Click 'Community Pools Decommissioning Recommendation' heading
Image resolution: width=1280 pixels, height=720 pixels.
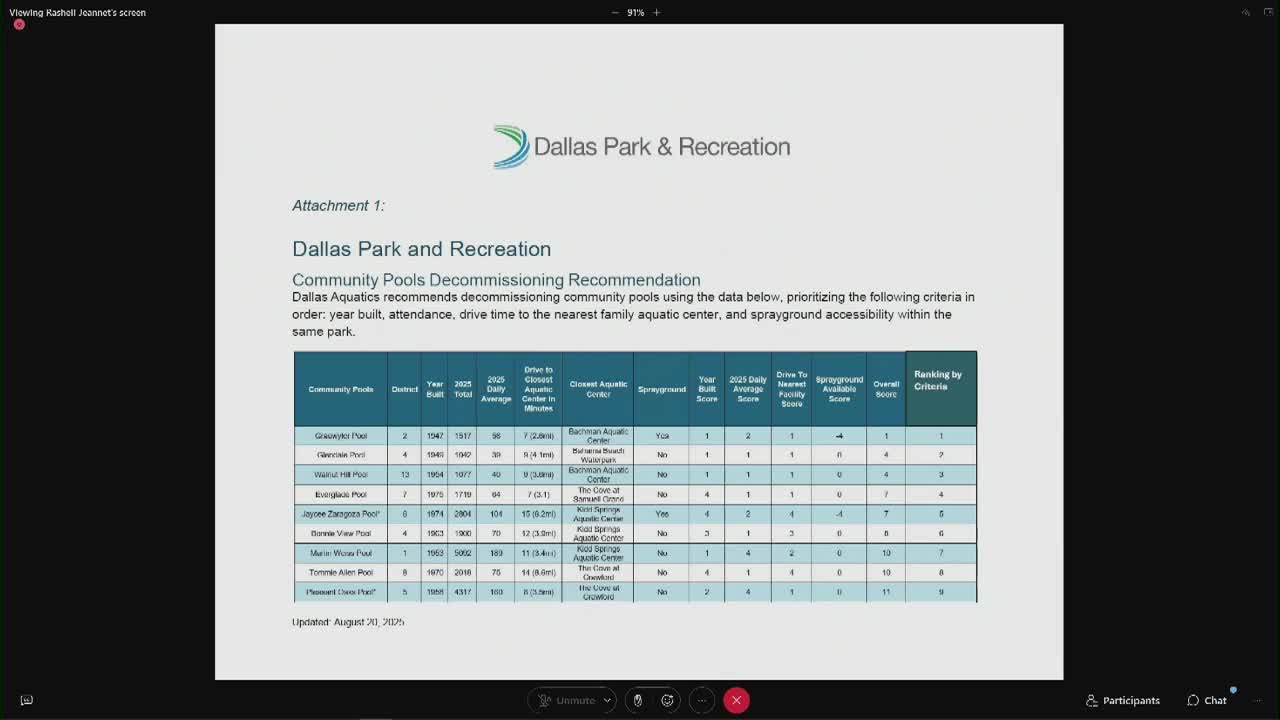496,280
